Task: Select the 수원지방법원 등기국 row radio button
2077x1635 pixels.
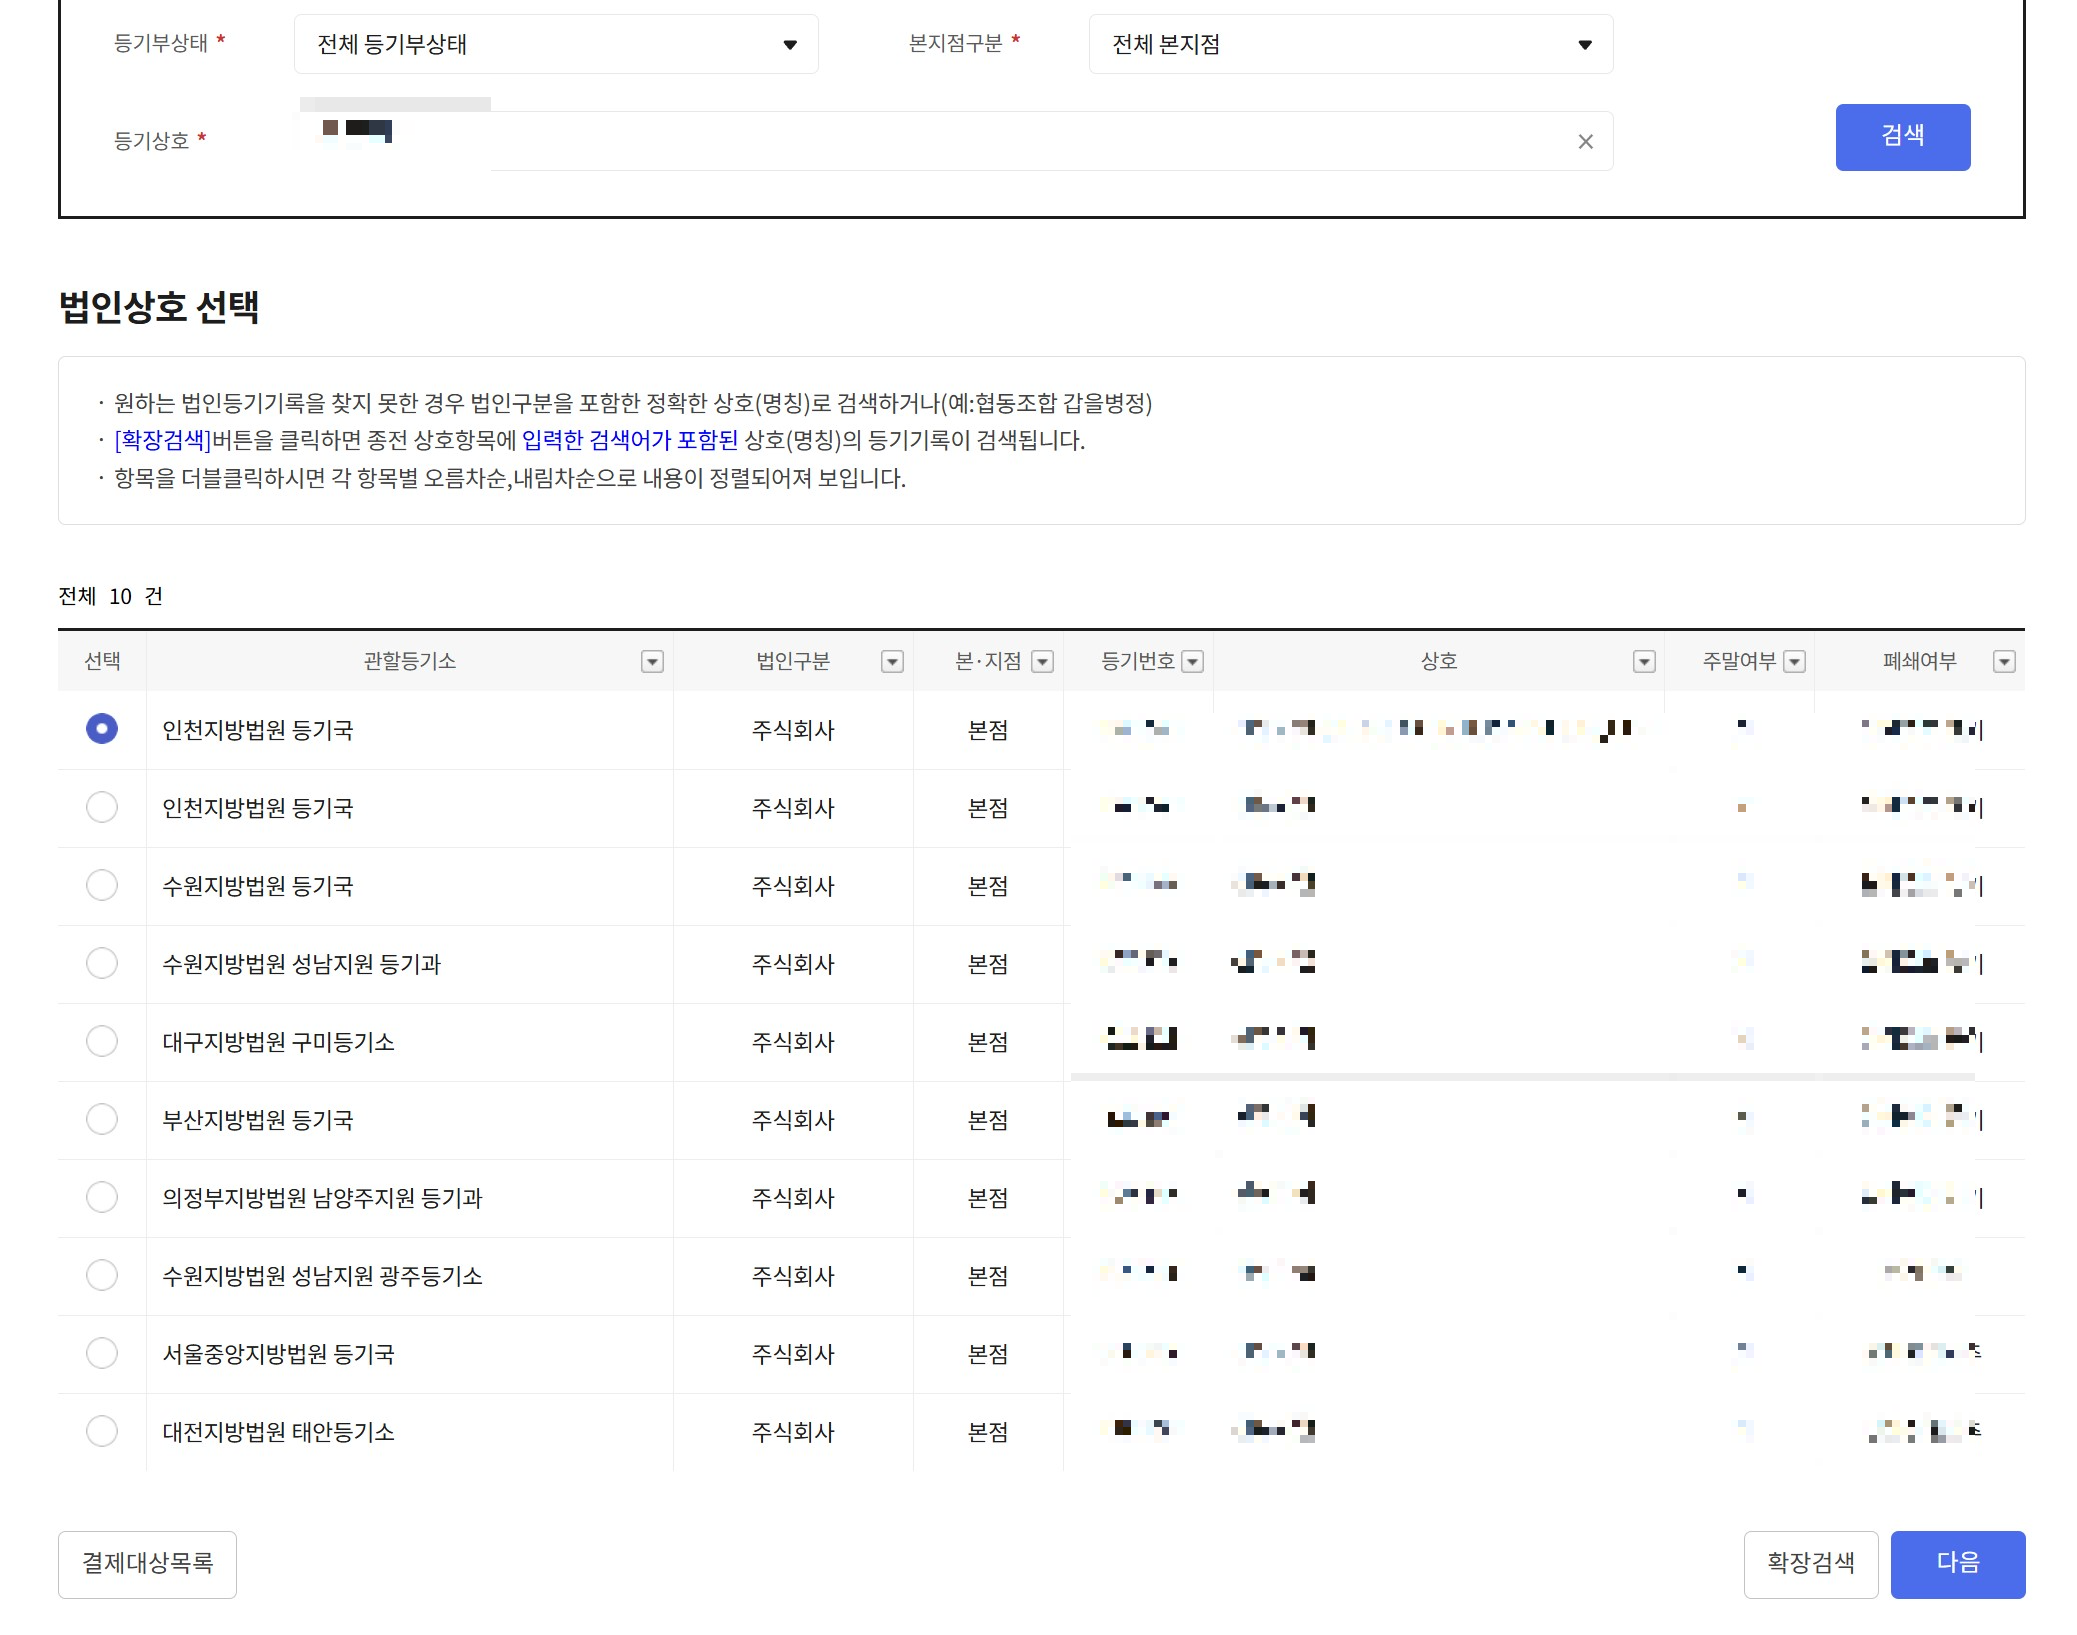Action: point(101,885)
